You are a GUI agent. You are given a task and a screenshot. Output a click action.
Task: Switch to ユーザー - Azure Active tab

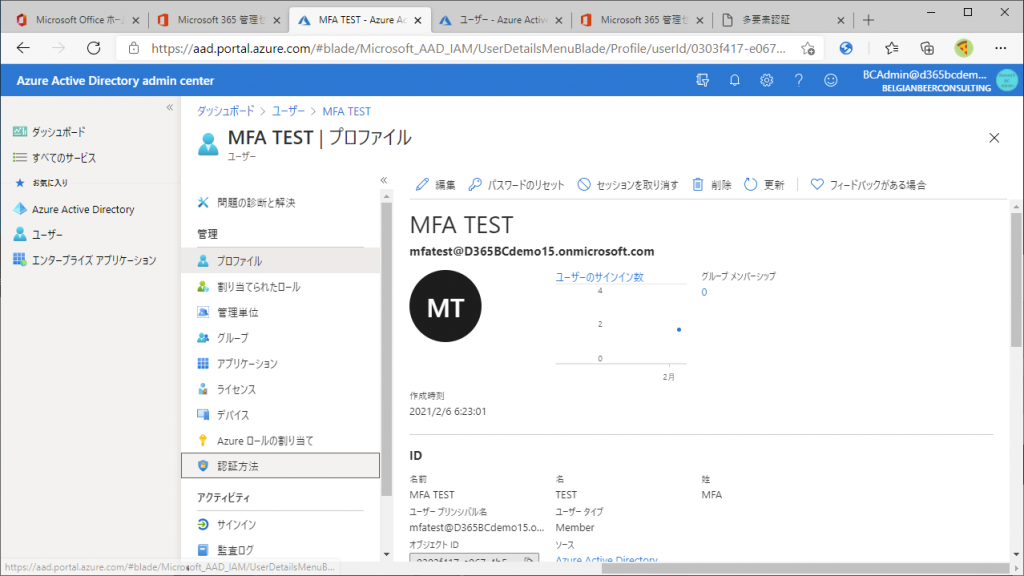tap(500, 20)
